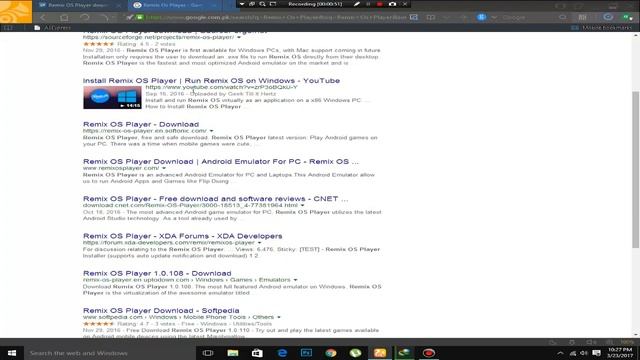Click the zoom magnifier on recording toolbar

coord(262,4)
